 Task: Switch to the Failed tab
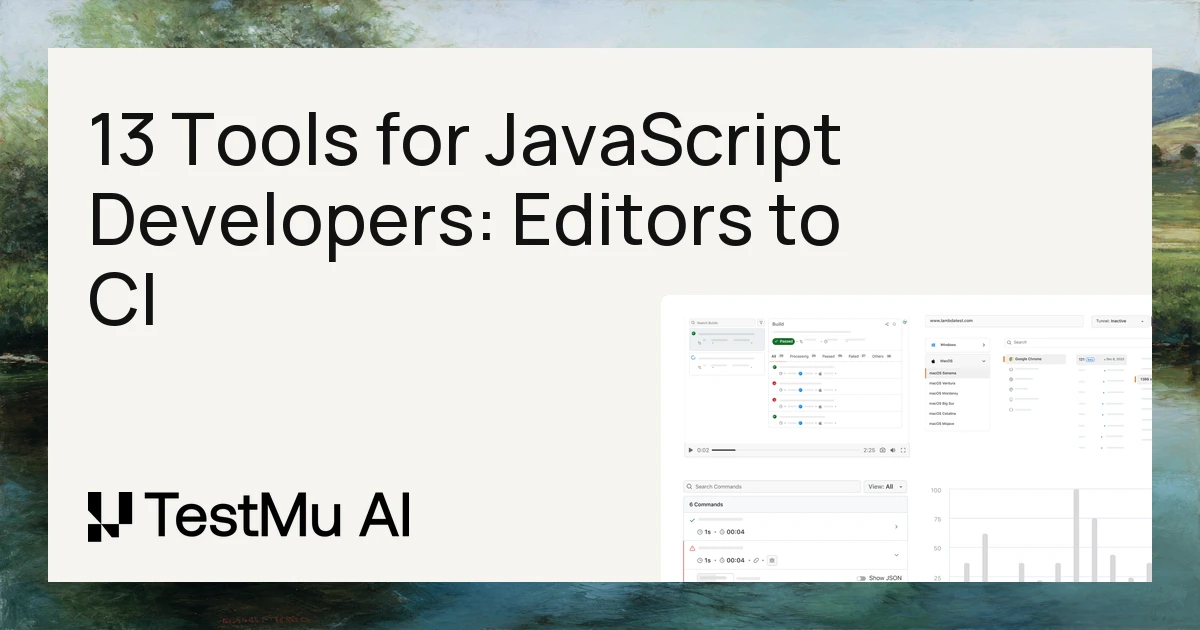pyautogui.click(x=857, y=356)
